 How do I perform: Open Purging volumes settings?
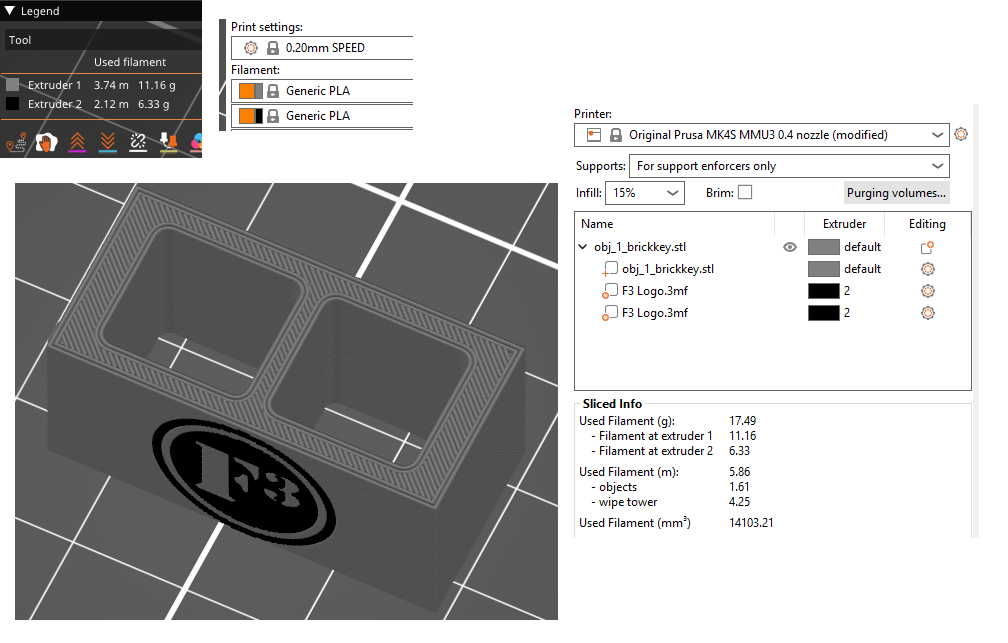tap(896, 193)
